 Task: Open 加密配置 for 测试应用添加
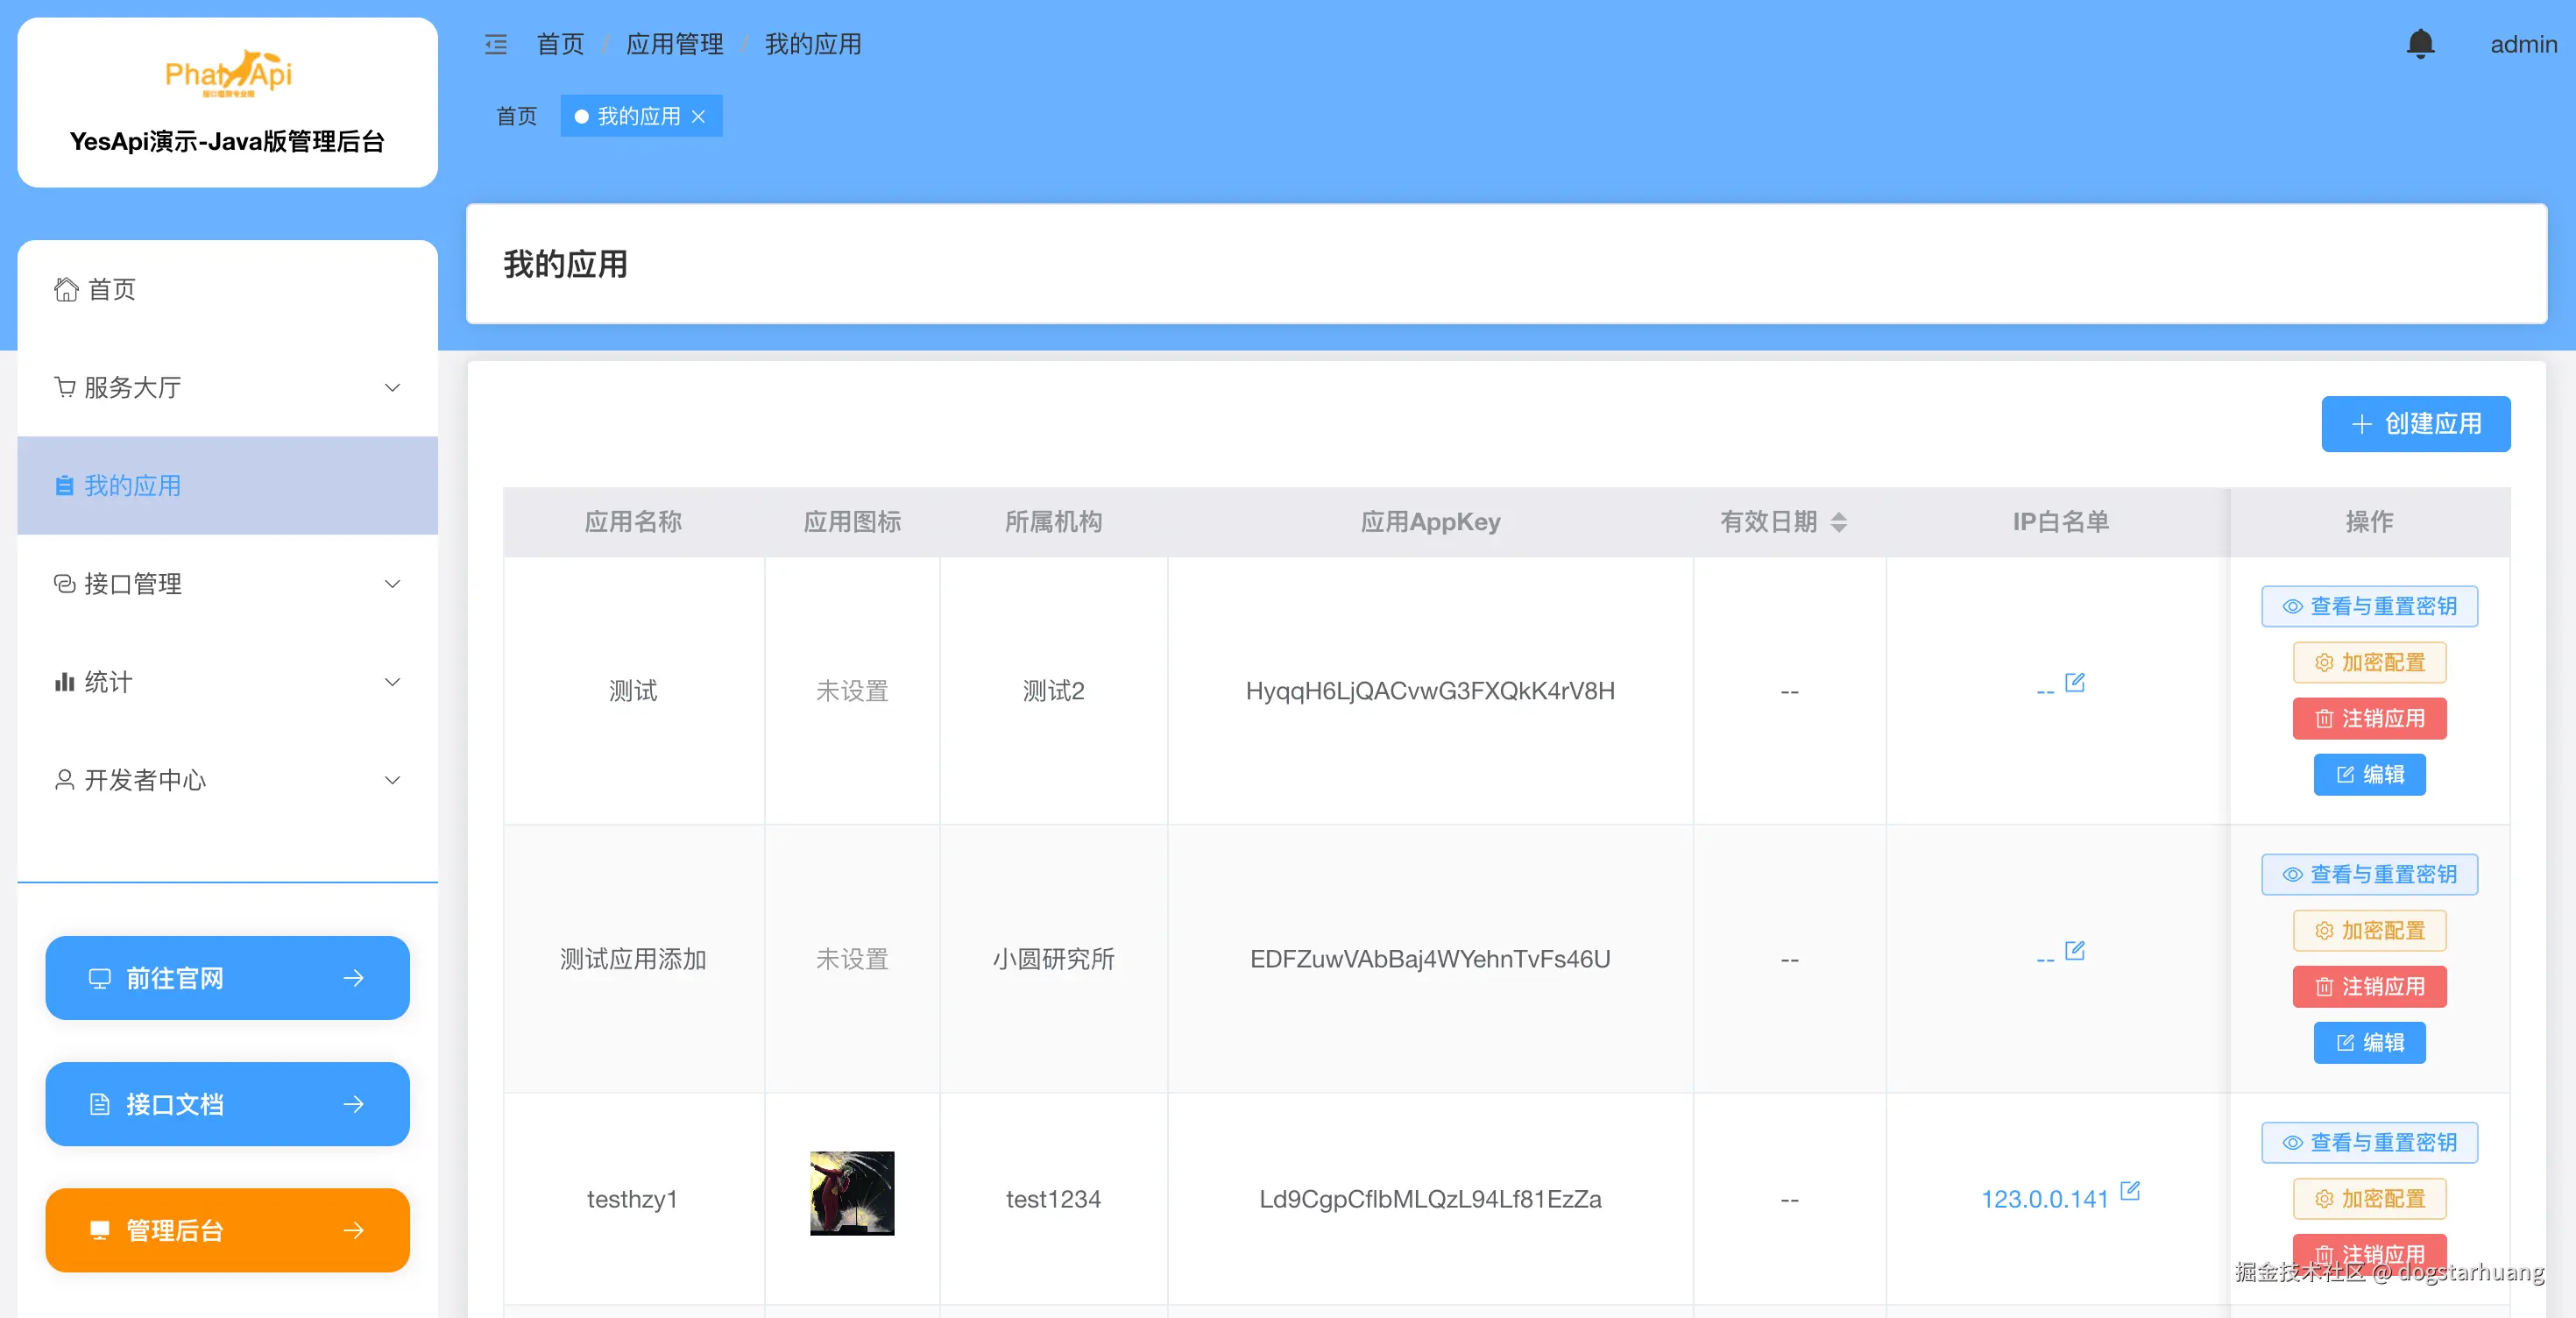click(x=2369, y=930)
